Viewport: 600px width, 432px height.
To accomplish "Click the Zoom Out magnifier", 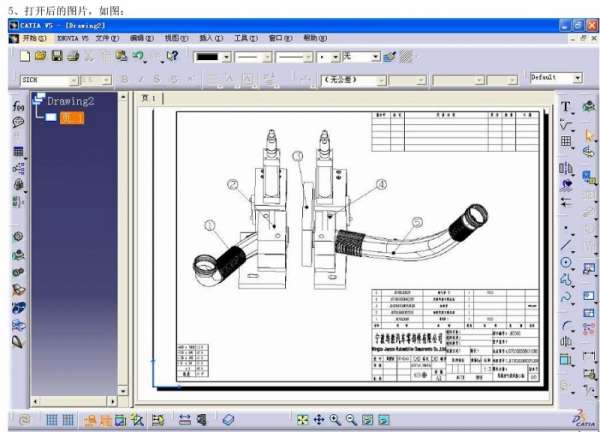I will click(x=351, y=420).
